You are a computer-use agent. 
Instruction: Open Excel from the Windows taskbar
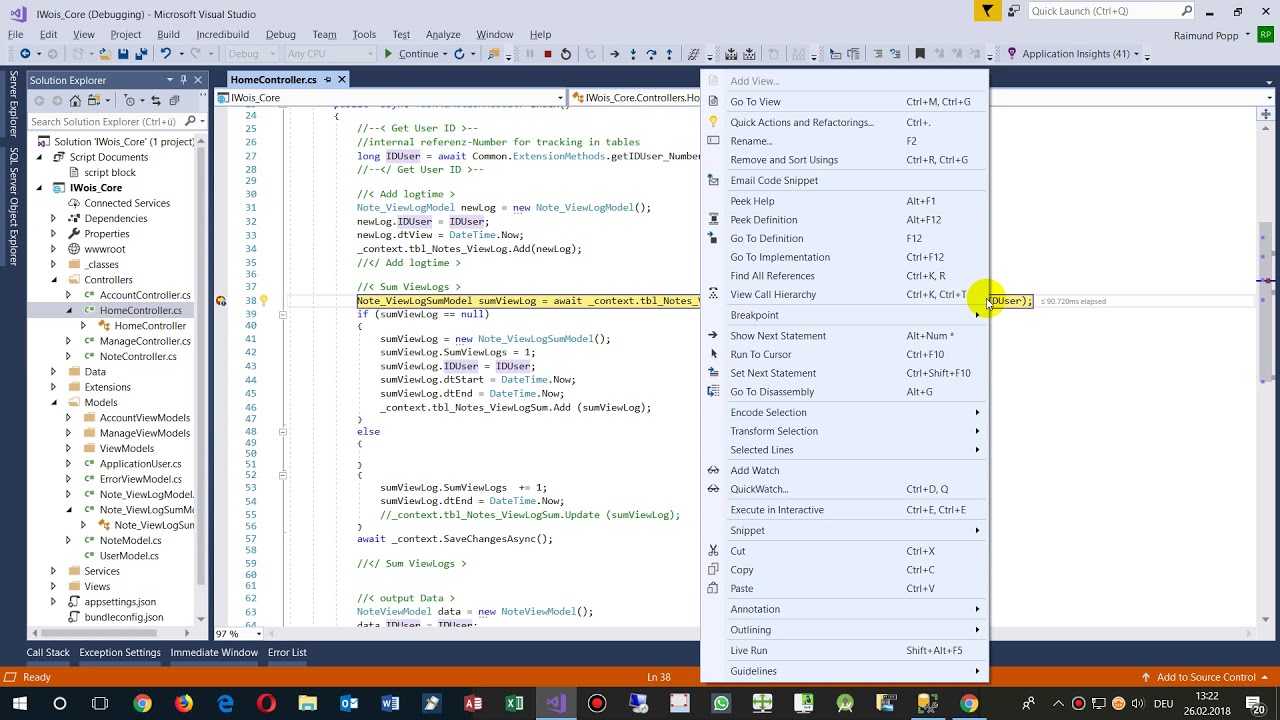click(x=514, y=703)
